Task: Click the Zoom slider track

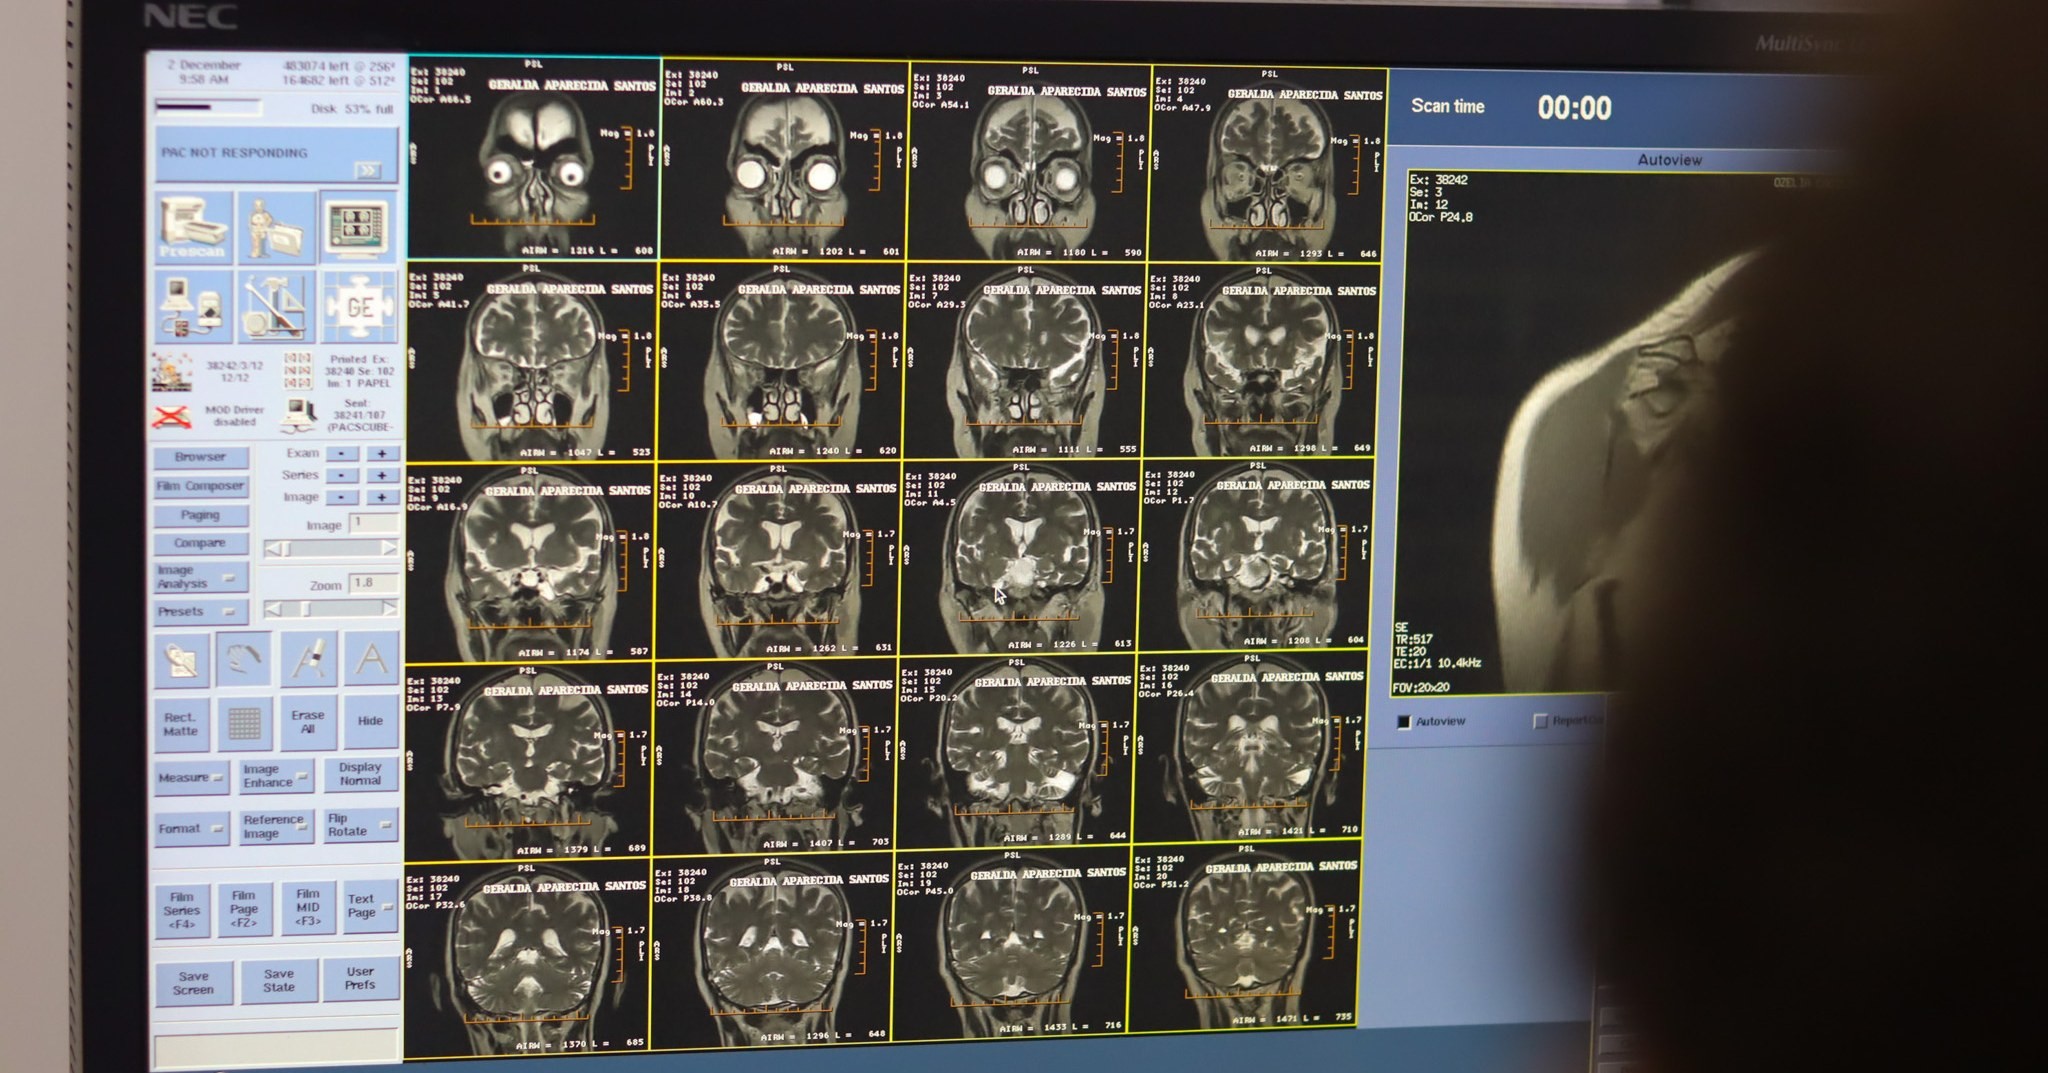Action: click(x=331, y=608)
